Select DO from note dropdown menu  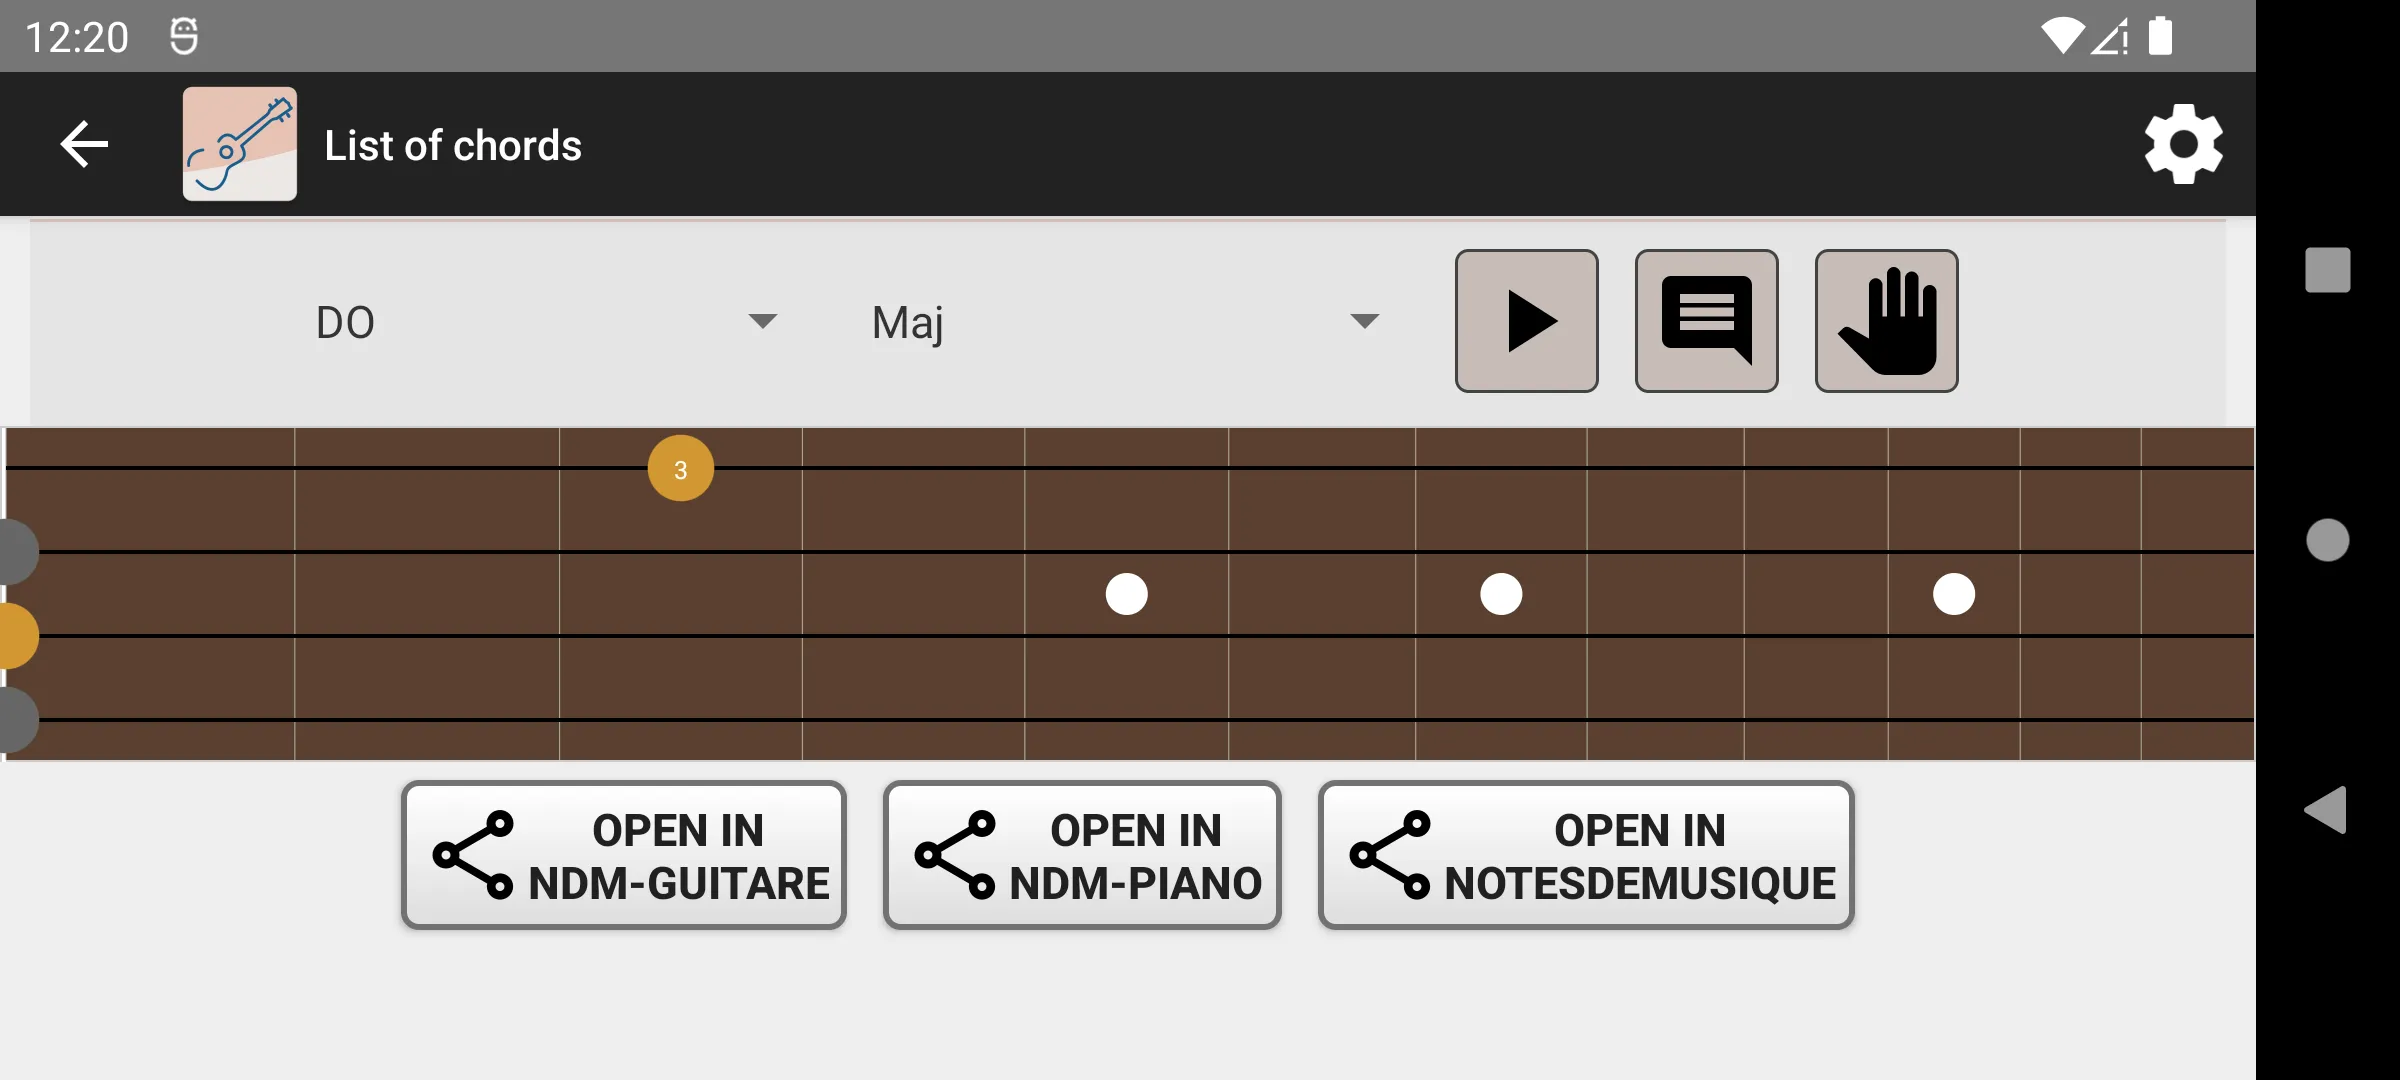click(542, 321)
